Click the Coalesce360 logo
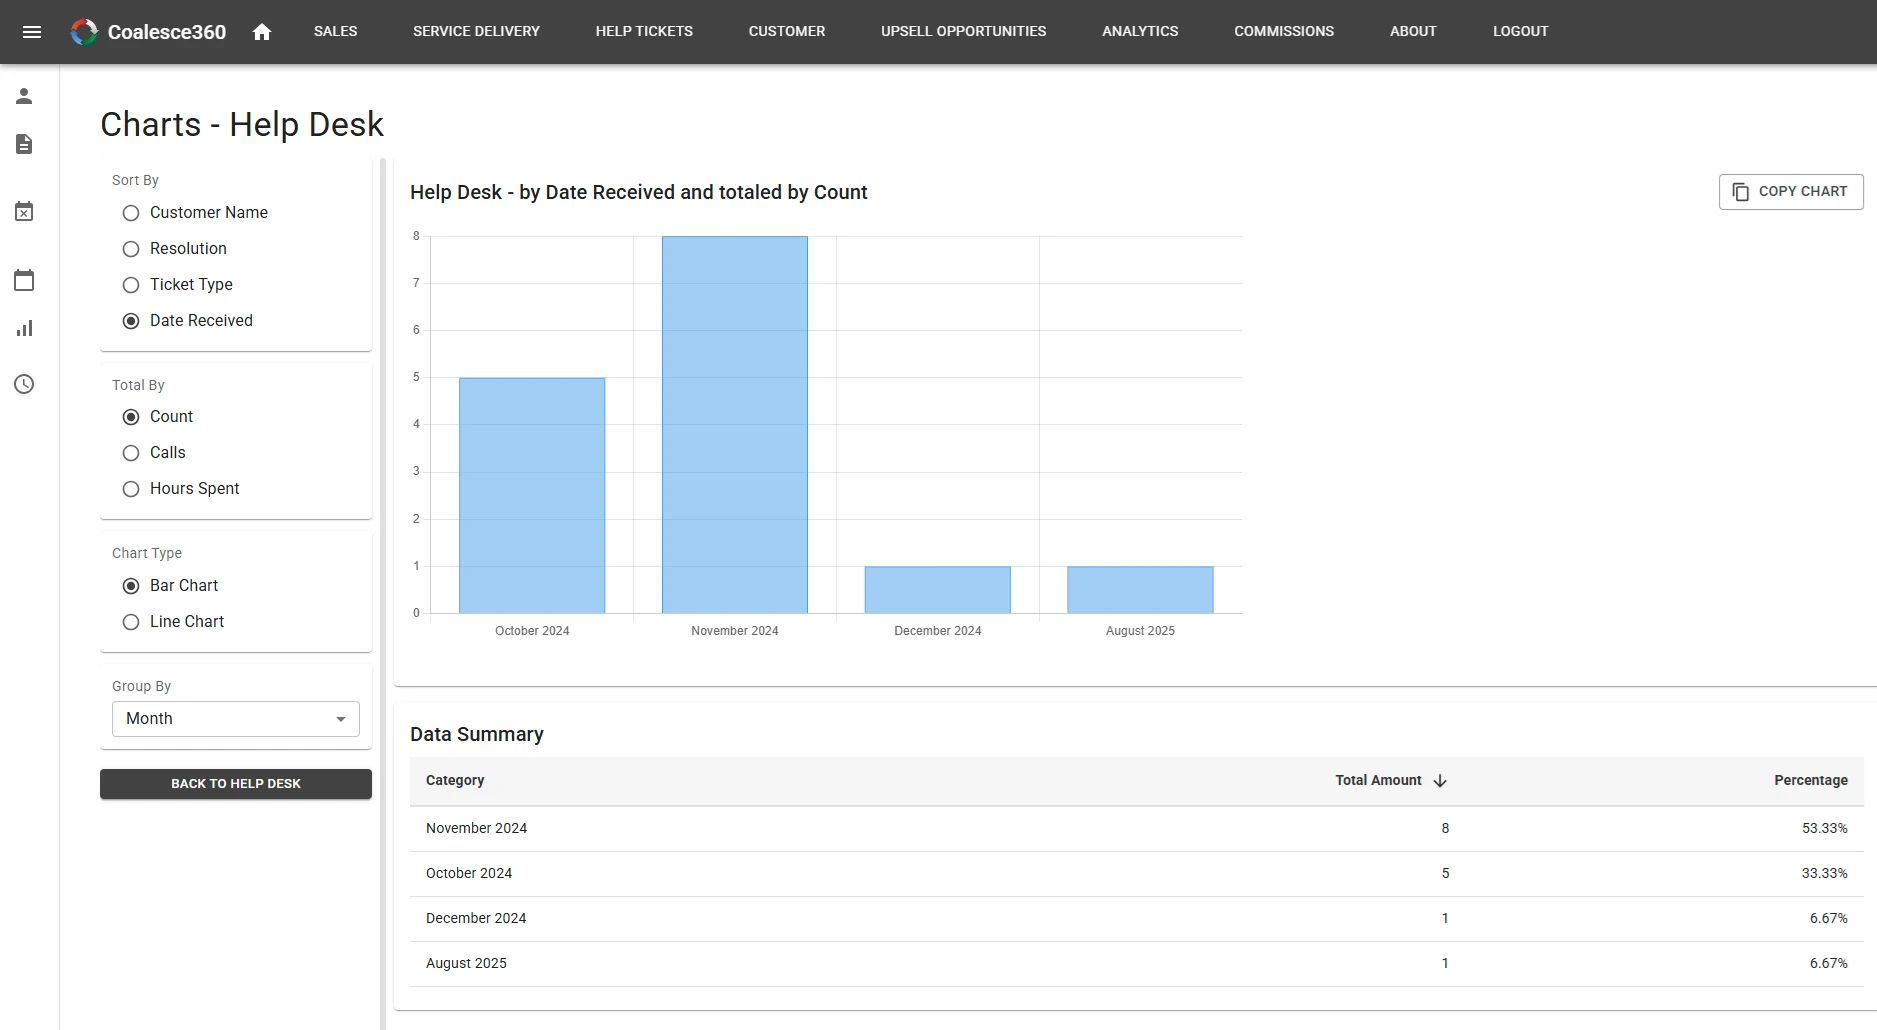The image size is (1877, 1030). click(x=148, y=31)
